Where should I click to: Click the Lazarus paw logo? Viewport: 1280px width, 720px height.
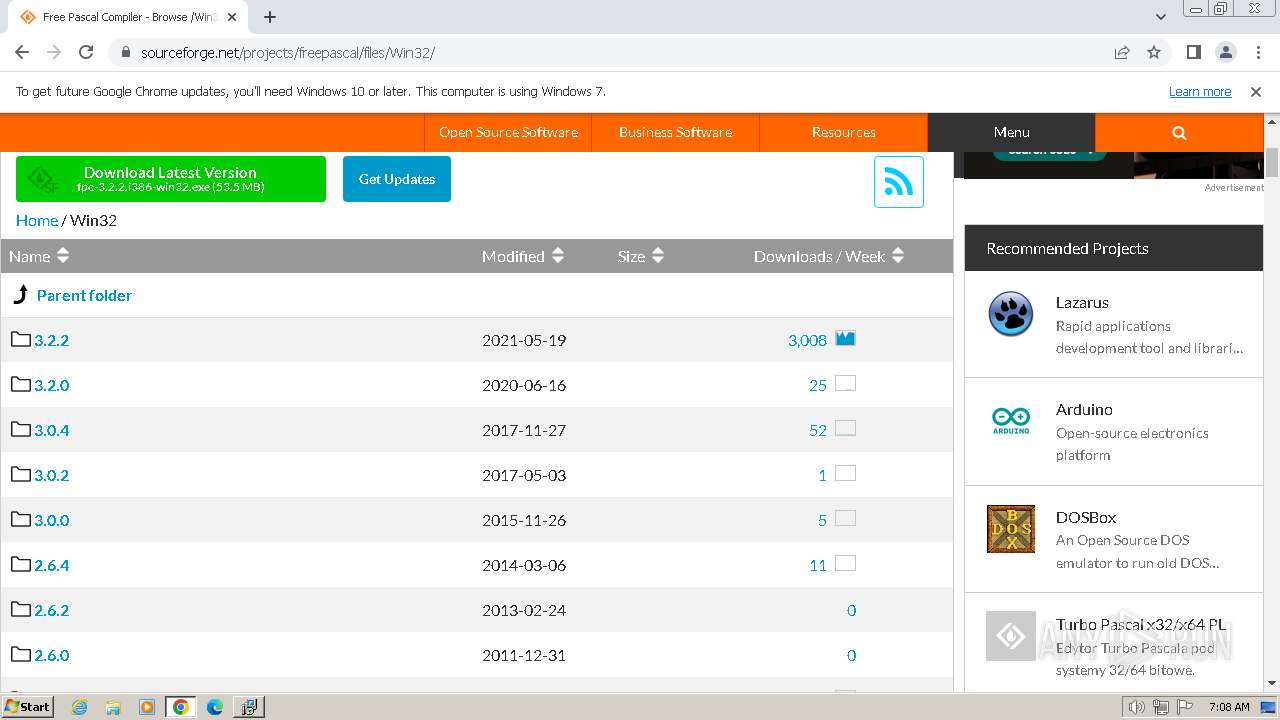pos(1011,314)
